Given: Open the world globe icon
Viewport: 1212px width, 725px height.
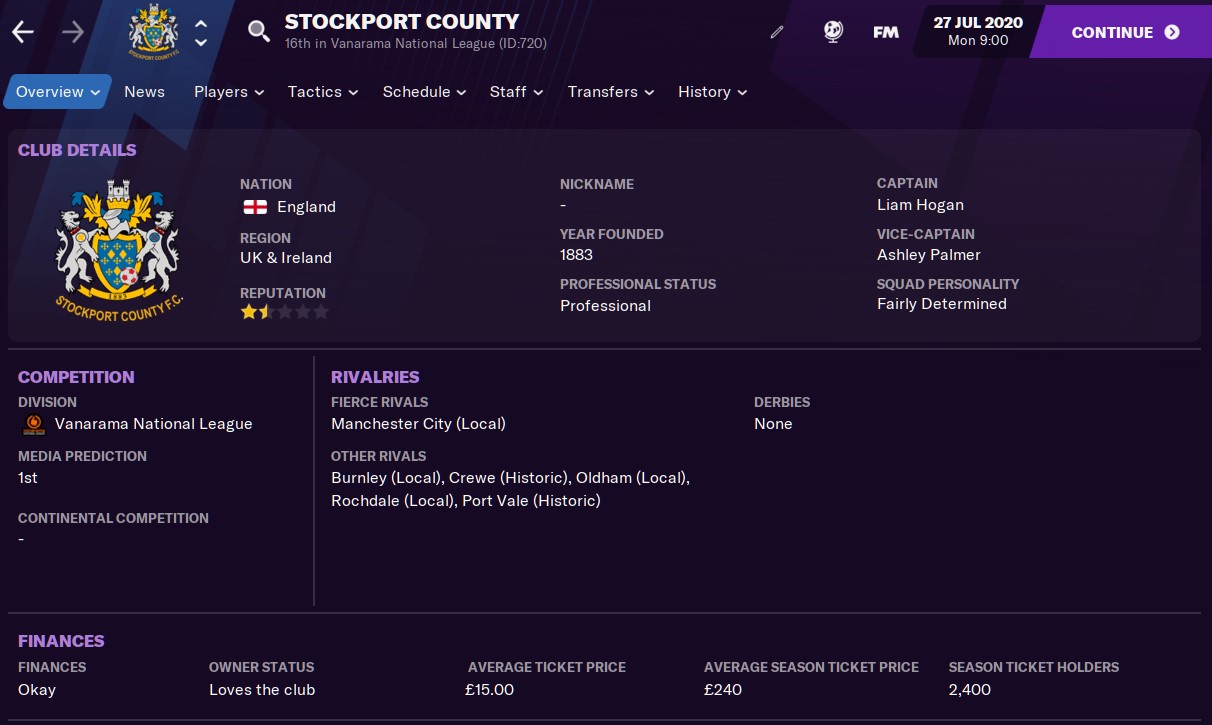Looking at the screenshot, I should point(833,32).
